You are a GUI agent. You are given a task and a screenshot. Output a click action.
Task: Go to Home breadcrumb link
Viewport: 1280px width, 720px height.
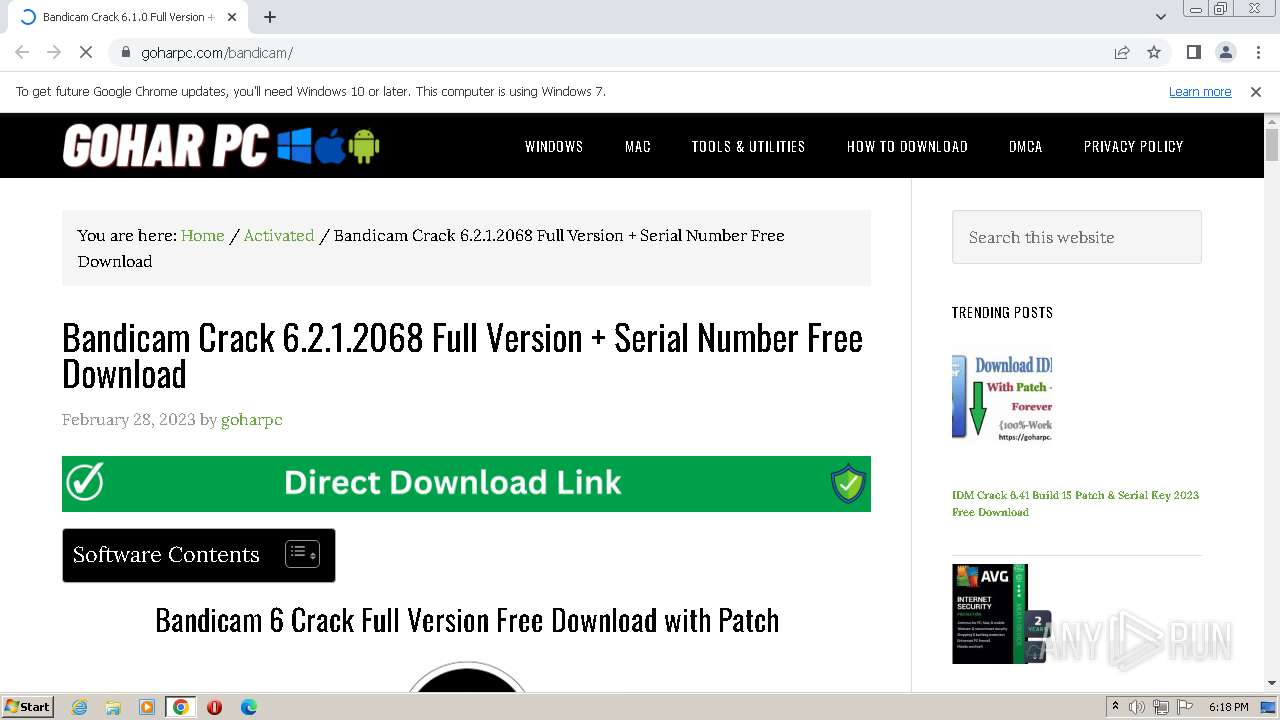click(202, 236)
